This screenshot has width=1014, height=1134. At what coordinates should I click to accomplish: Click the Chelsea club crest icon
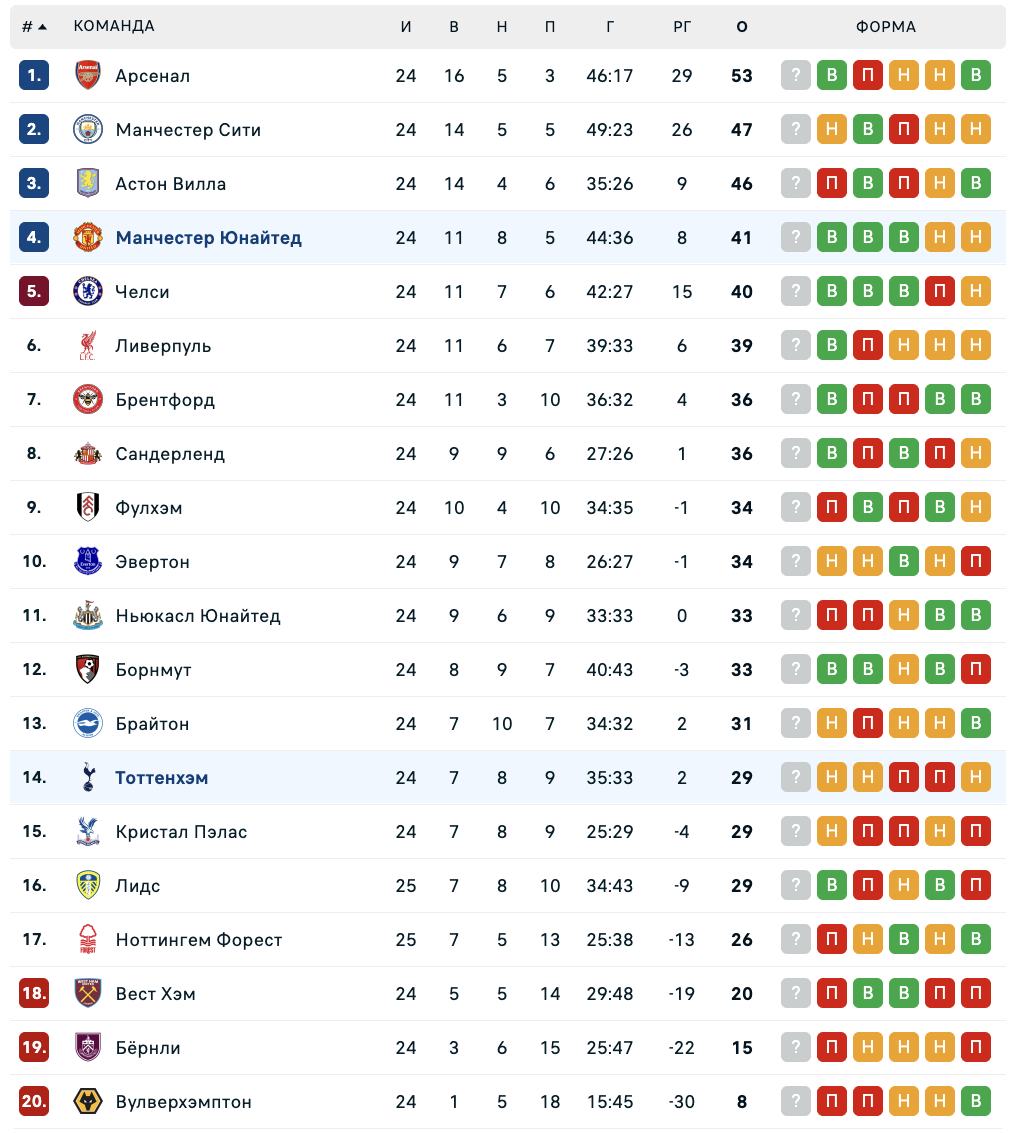(x=88, y=292)
